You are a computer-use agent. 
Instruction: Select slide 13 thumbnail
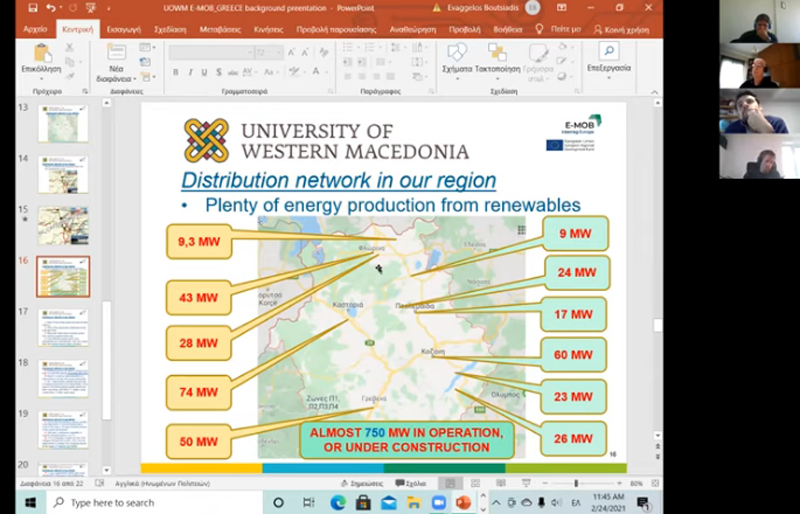[x=63, y=124]
